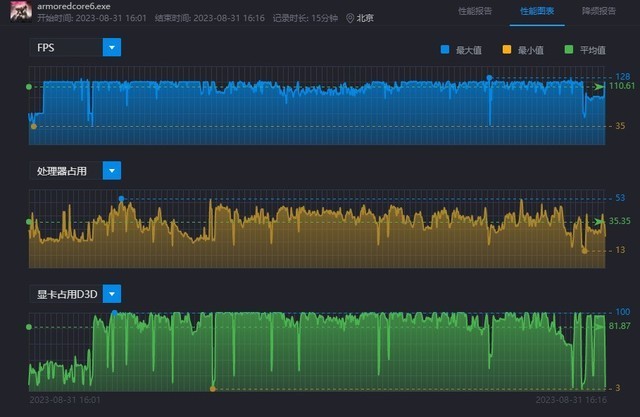Click the 北京 location text

[365, 18]
